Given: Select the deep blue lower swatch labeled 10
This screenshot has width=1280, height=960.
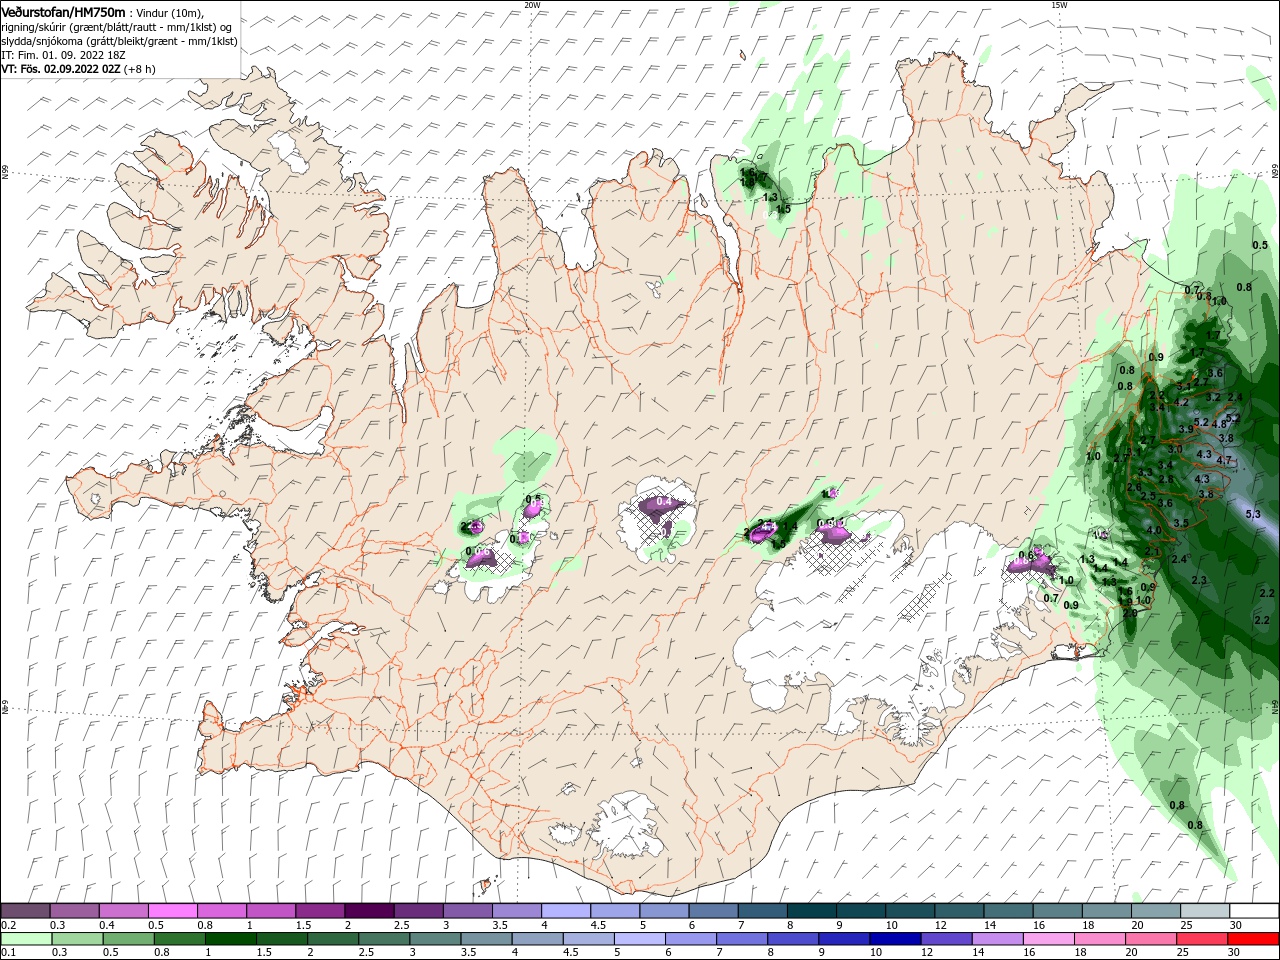Looking at the screenshot, I should (x=896, y=939).
